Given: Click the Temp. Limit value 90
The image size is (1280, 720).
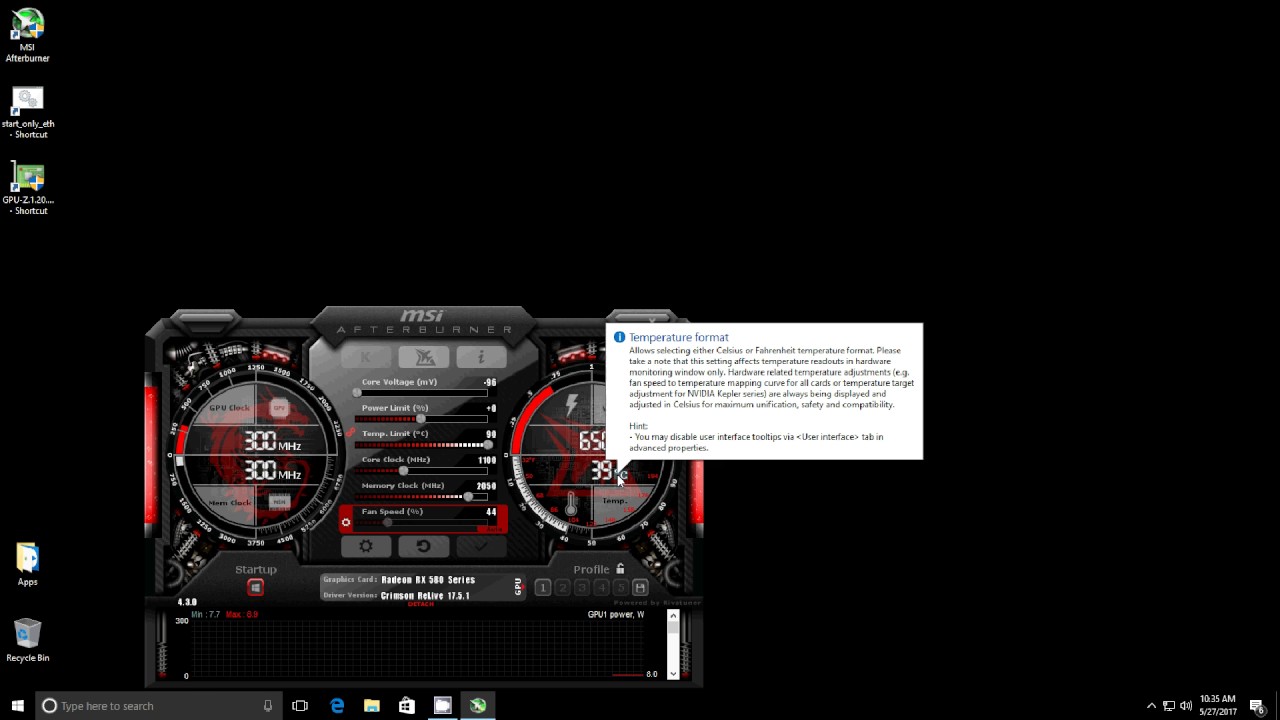Looking at the screenshot, I should (491, 434).
